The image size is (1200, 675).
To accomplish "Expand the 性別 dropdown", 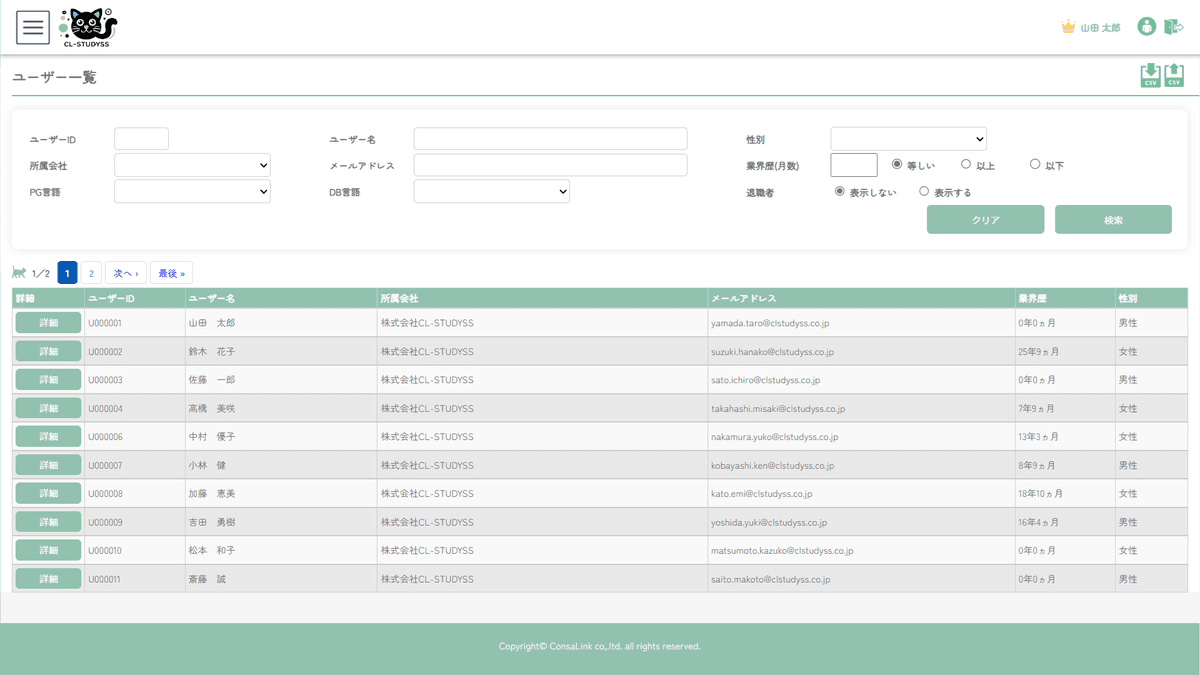I will tap(908, 139).
